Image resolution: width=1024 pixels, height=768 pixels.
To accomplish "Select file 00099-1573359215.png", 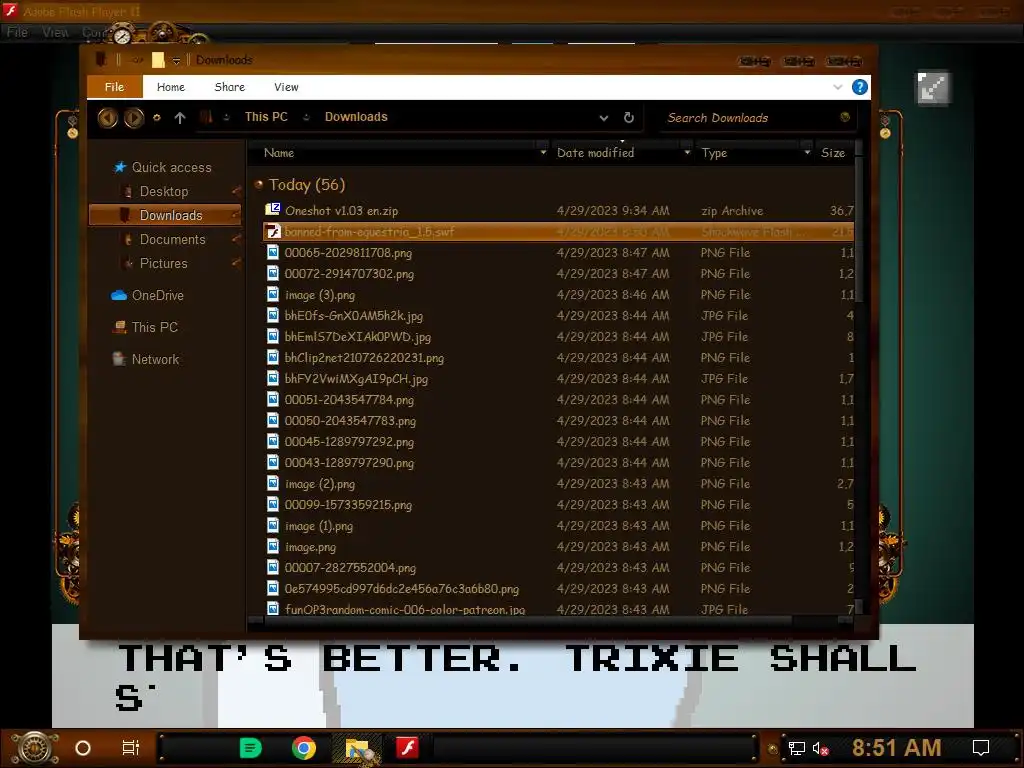I will [x=348, y=505].
